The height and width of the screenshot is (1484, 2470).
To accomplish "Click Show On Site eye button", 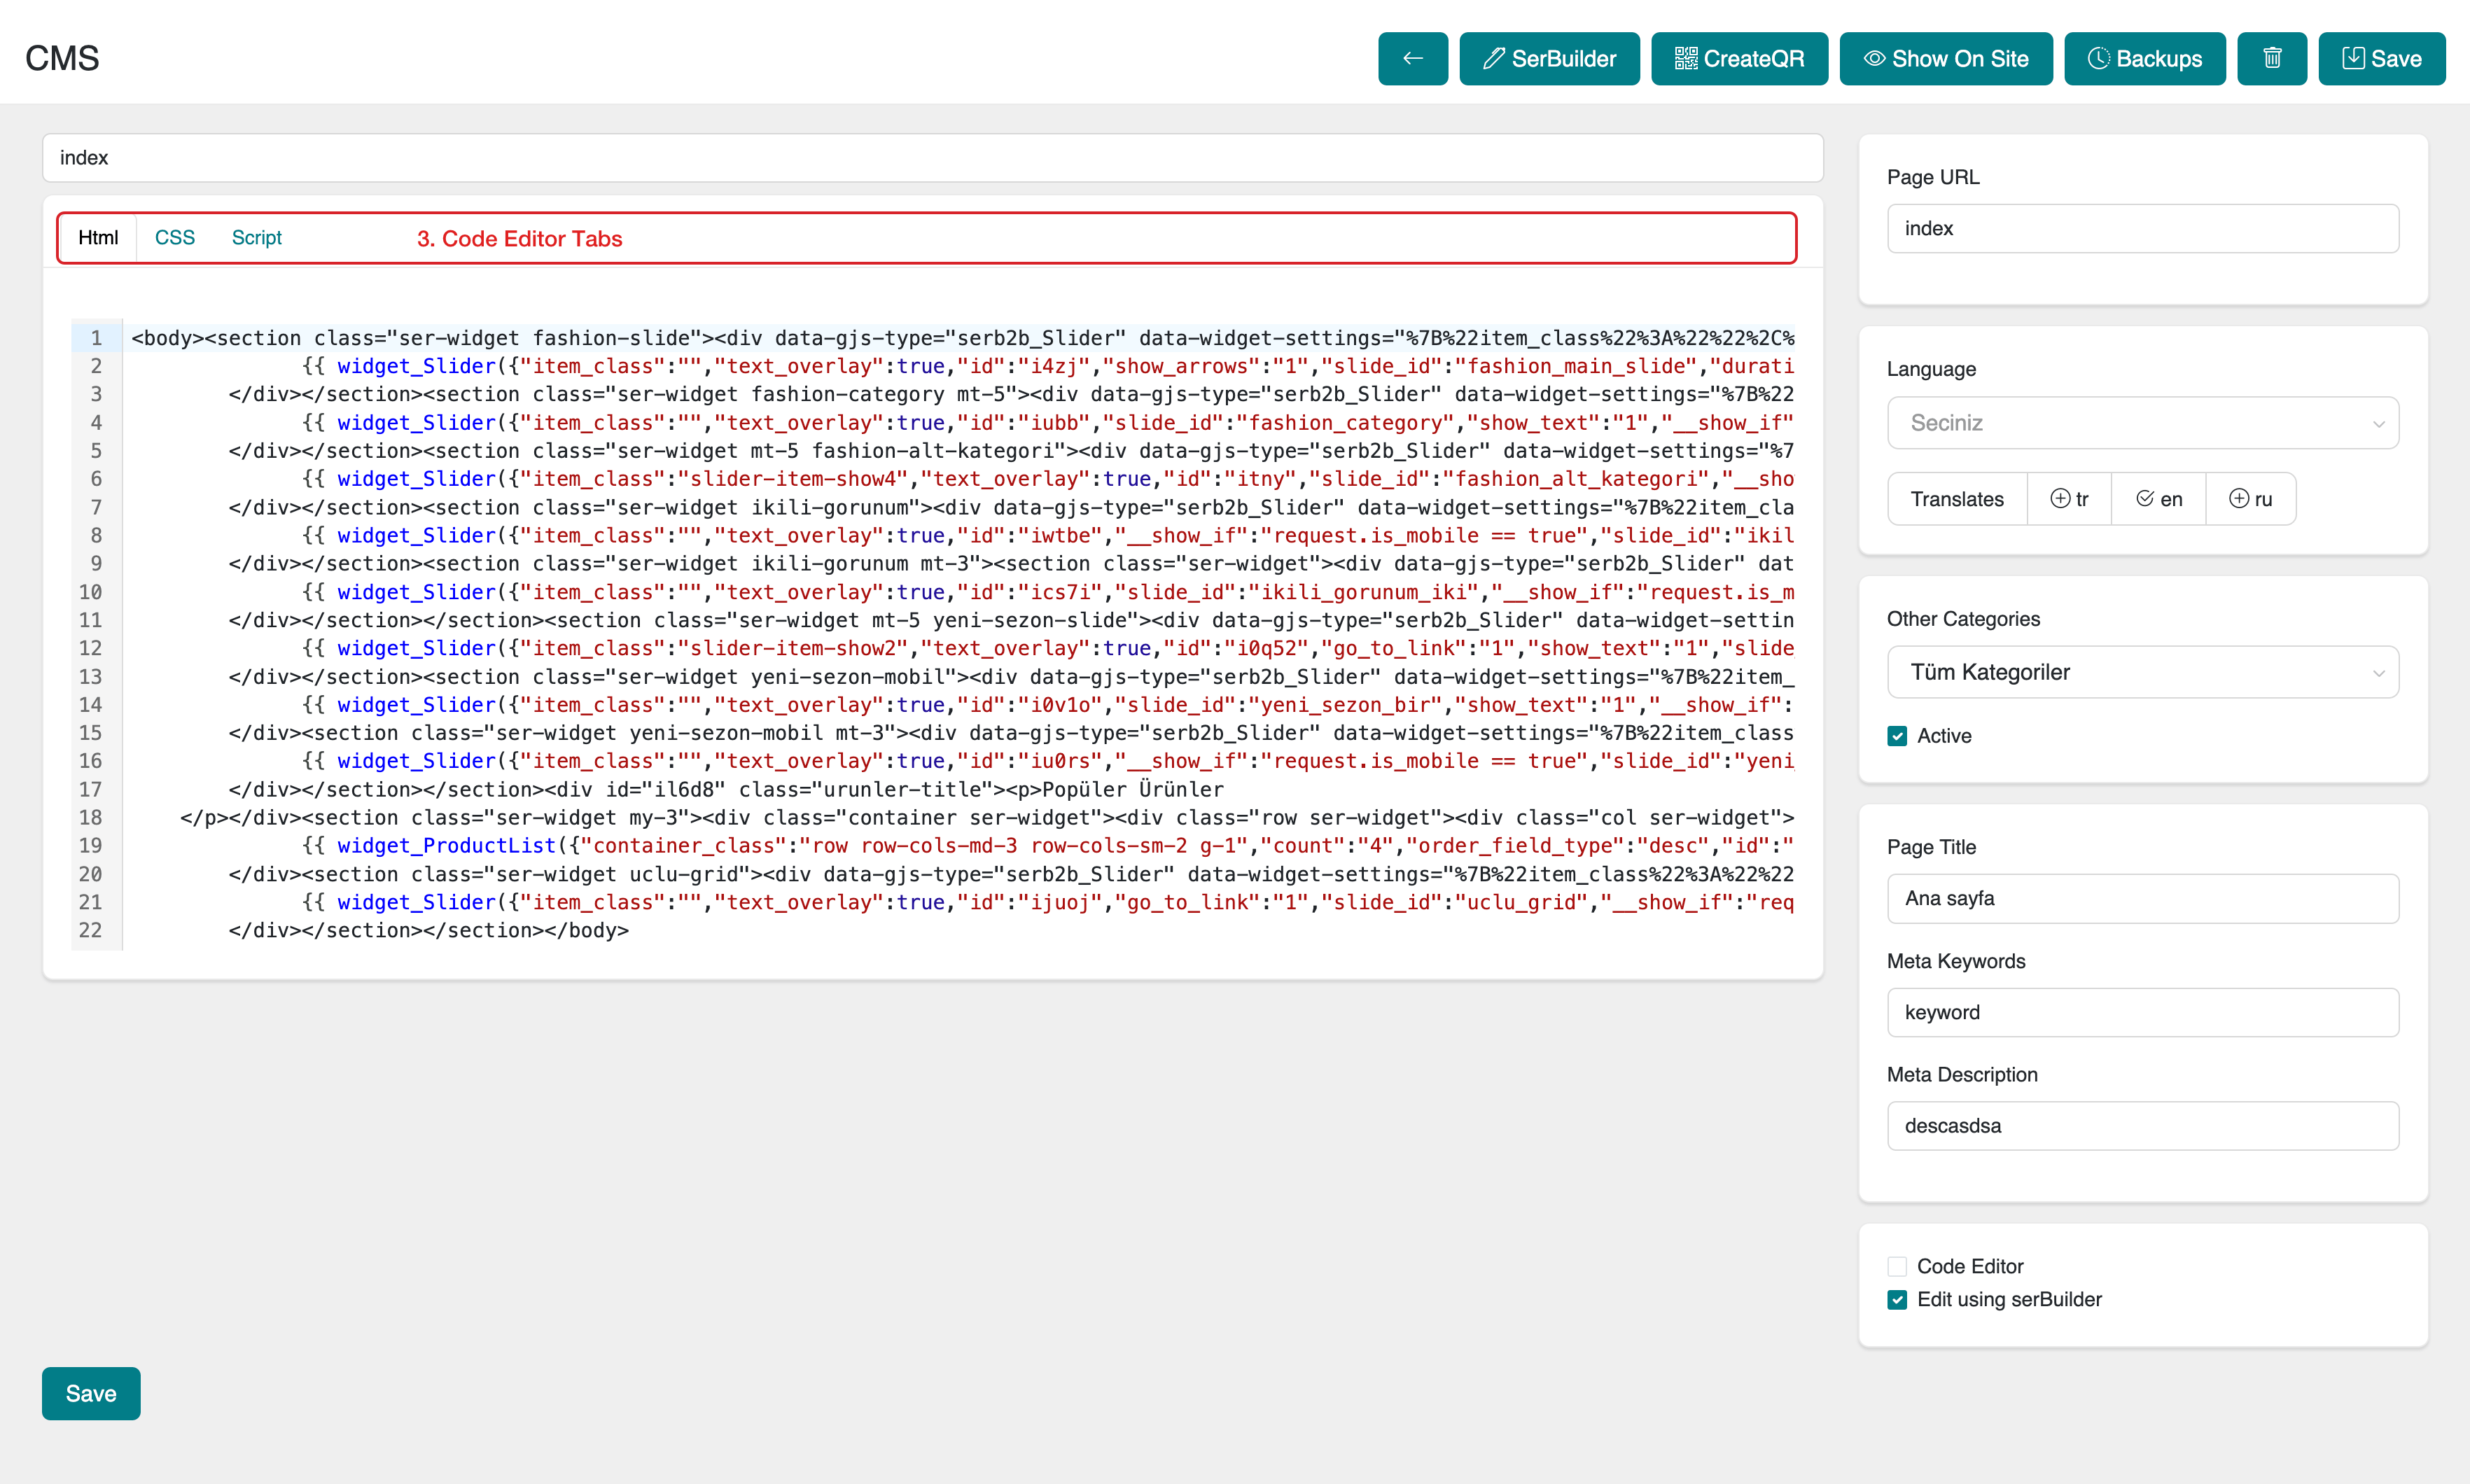I will point(1945,59).
